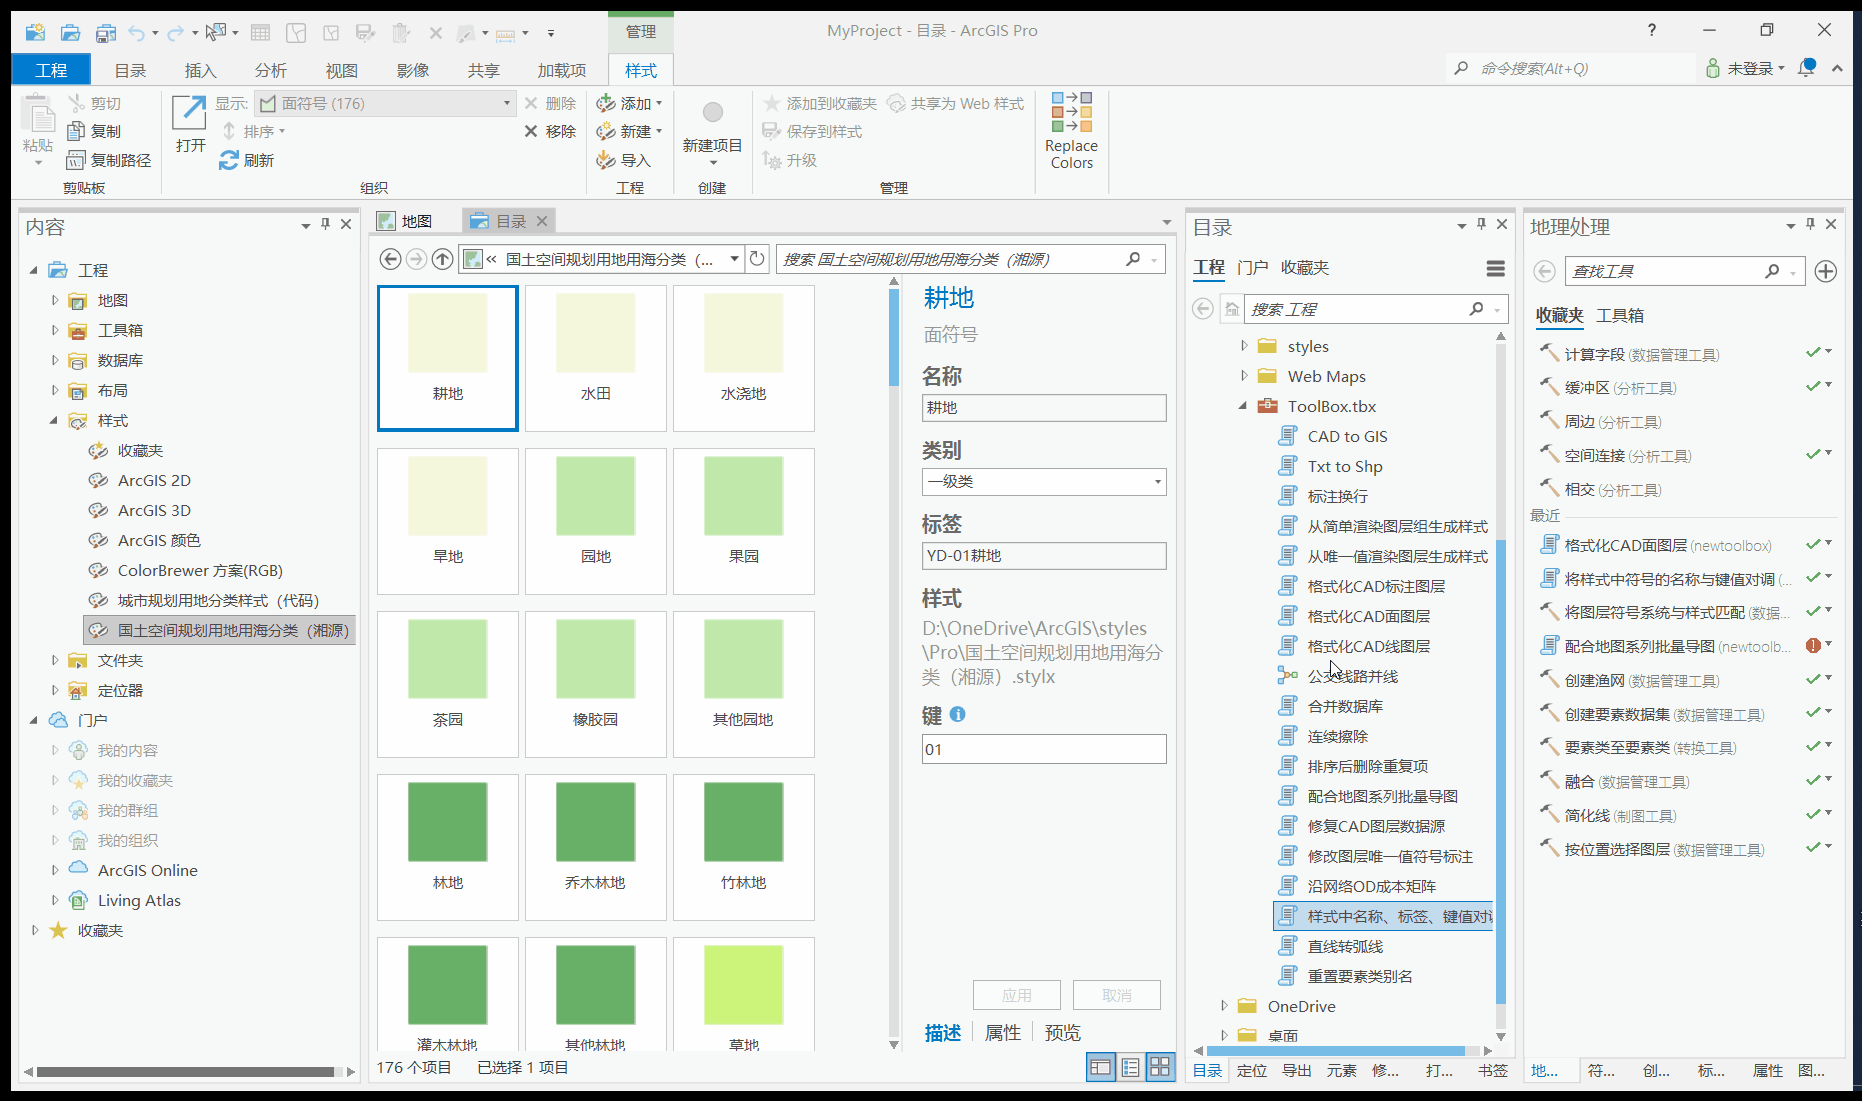Switch to 工具箱 tab in geoprocessing
Viewport: 1862px width, 1101px height.
(1620, 315)
